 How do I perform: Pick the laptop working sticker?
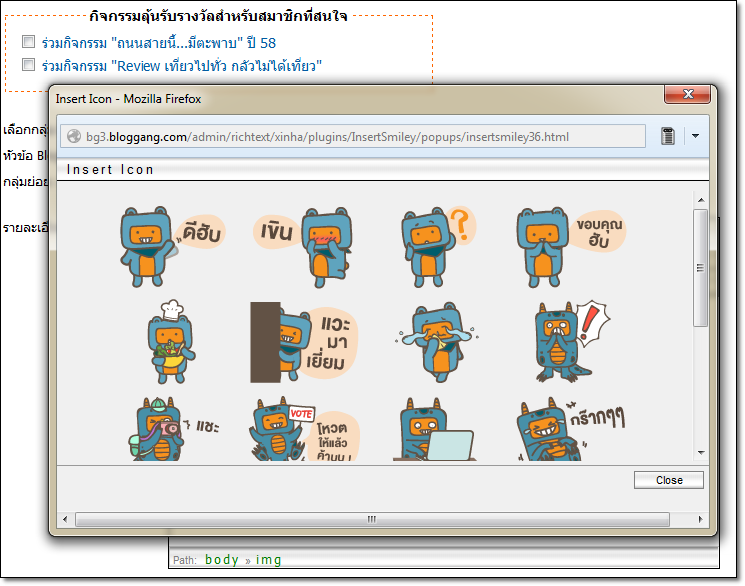pos(434,429)
